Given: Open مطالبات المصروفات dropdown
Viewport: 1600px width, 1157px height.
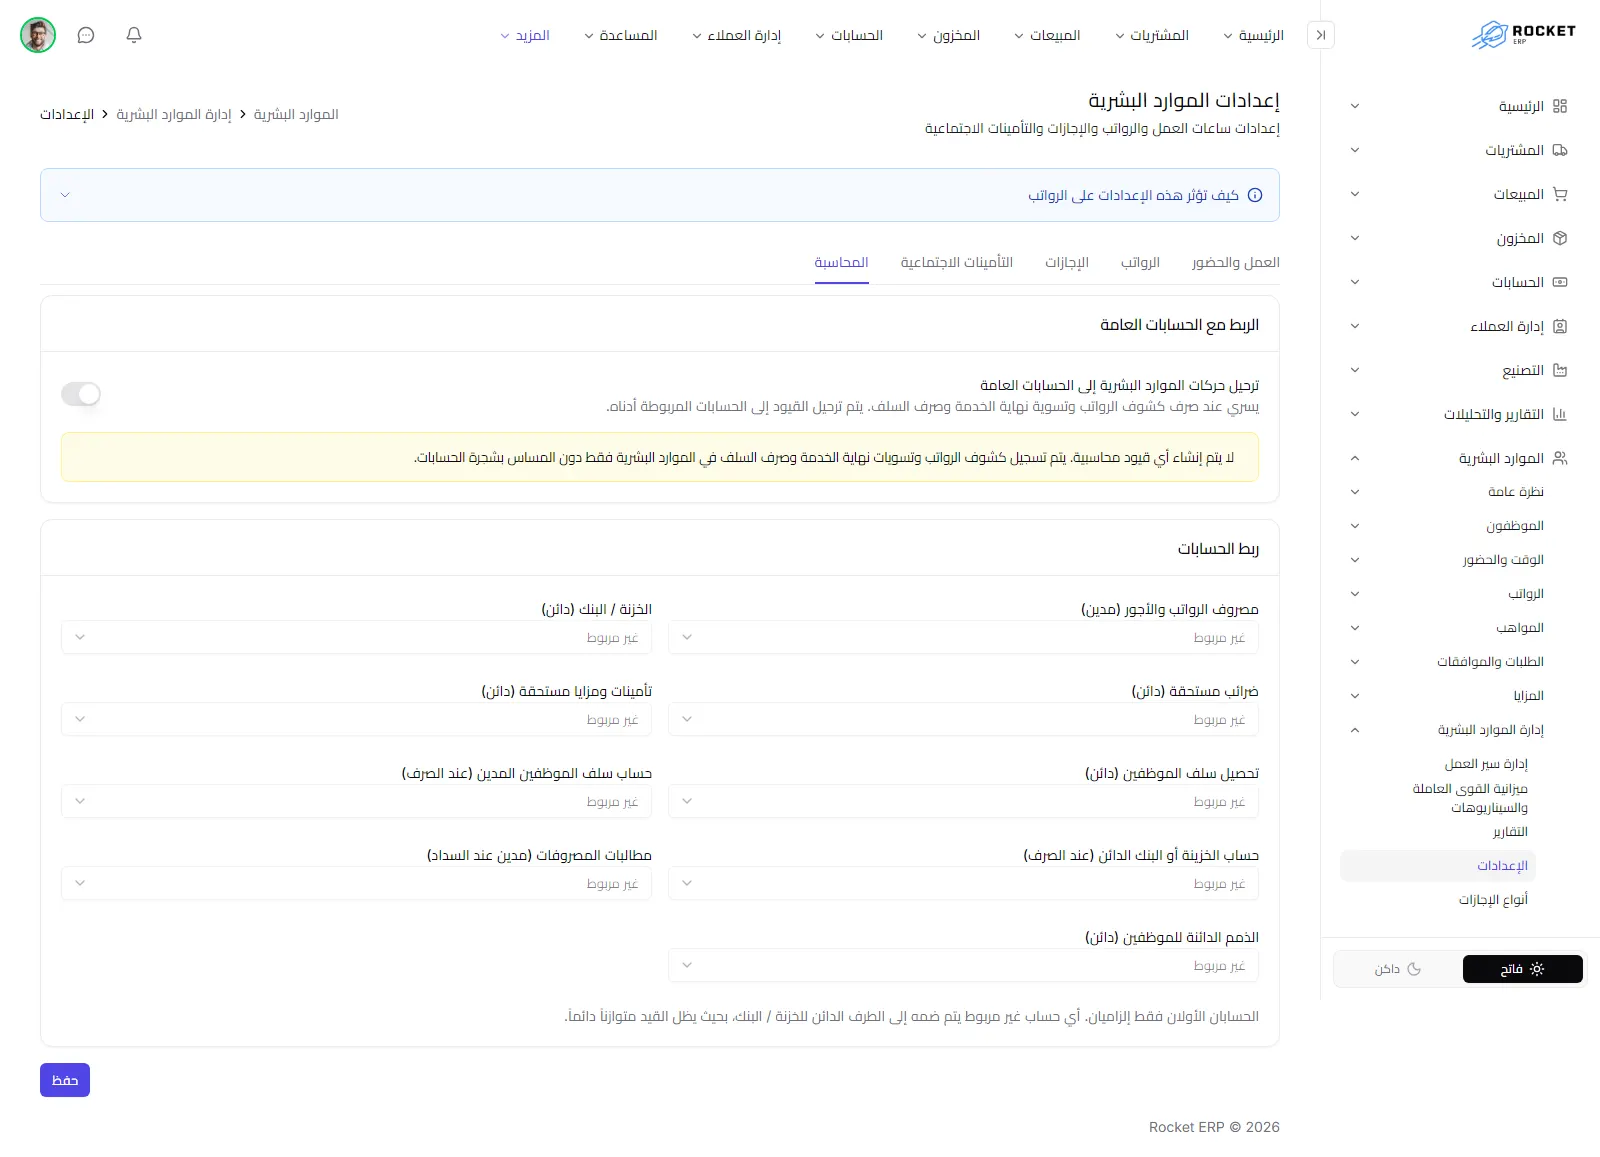Looking at the screenshot, I should tap(356, 883).
